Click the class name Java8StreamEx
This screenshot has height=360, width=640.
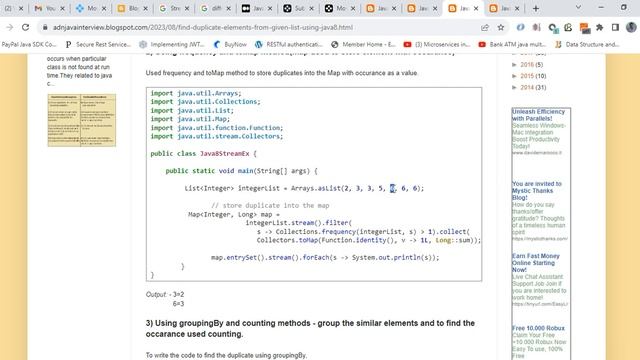pos(224,153)
